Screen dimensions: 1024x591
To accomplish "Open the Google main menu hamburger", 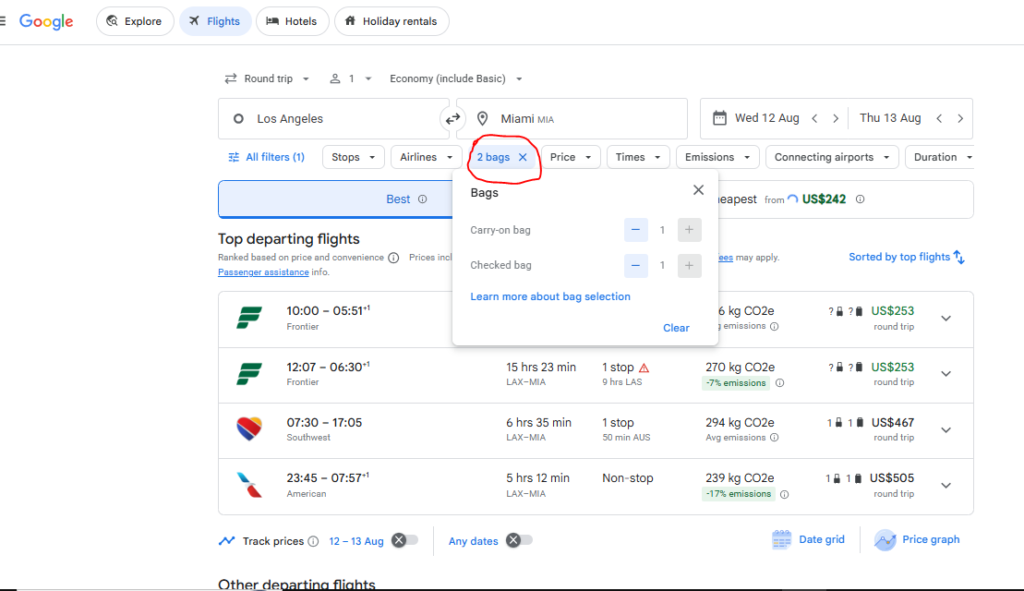I will coord(3,22).
